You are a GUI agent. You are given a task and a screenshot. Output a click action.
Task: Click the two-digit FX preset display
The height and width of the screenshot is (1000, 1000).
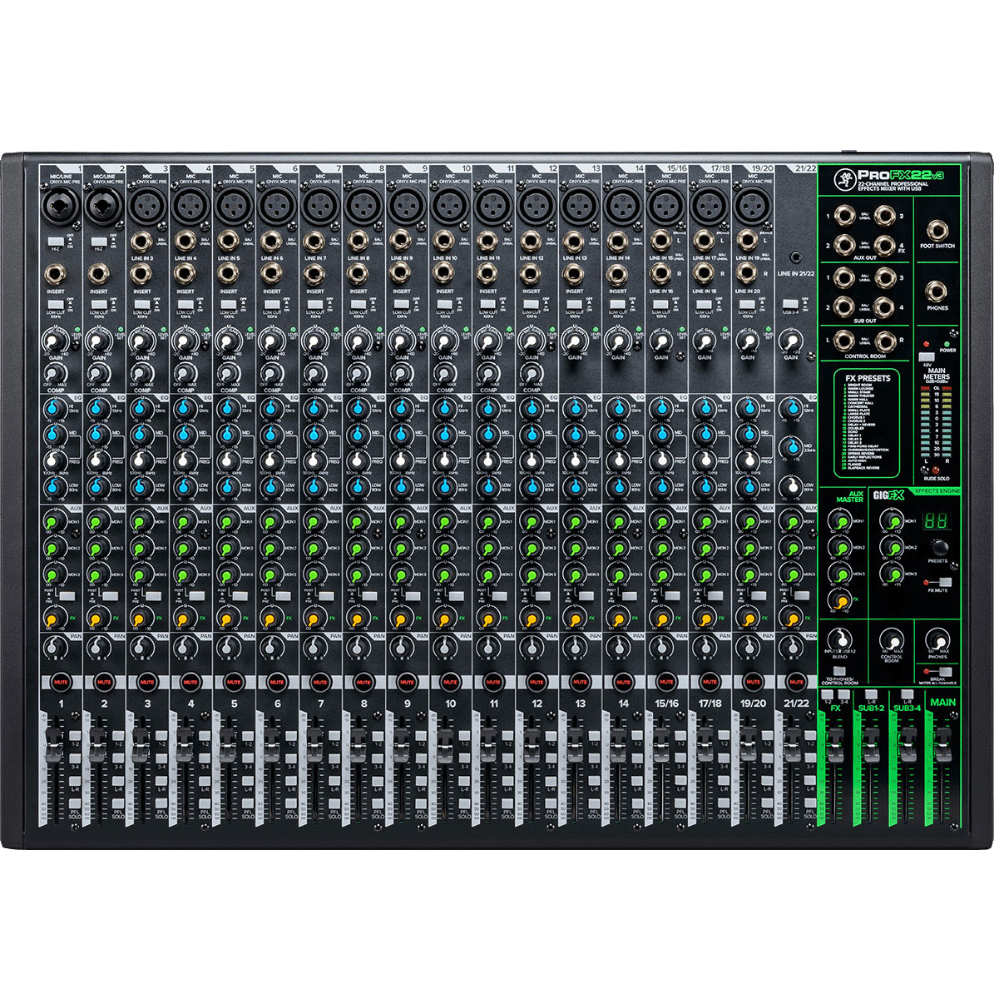pyautogui.click(x=938, y=523)
